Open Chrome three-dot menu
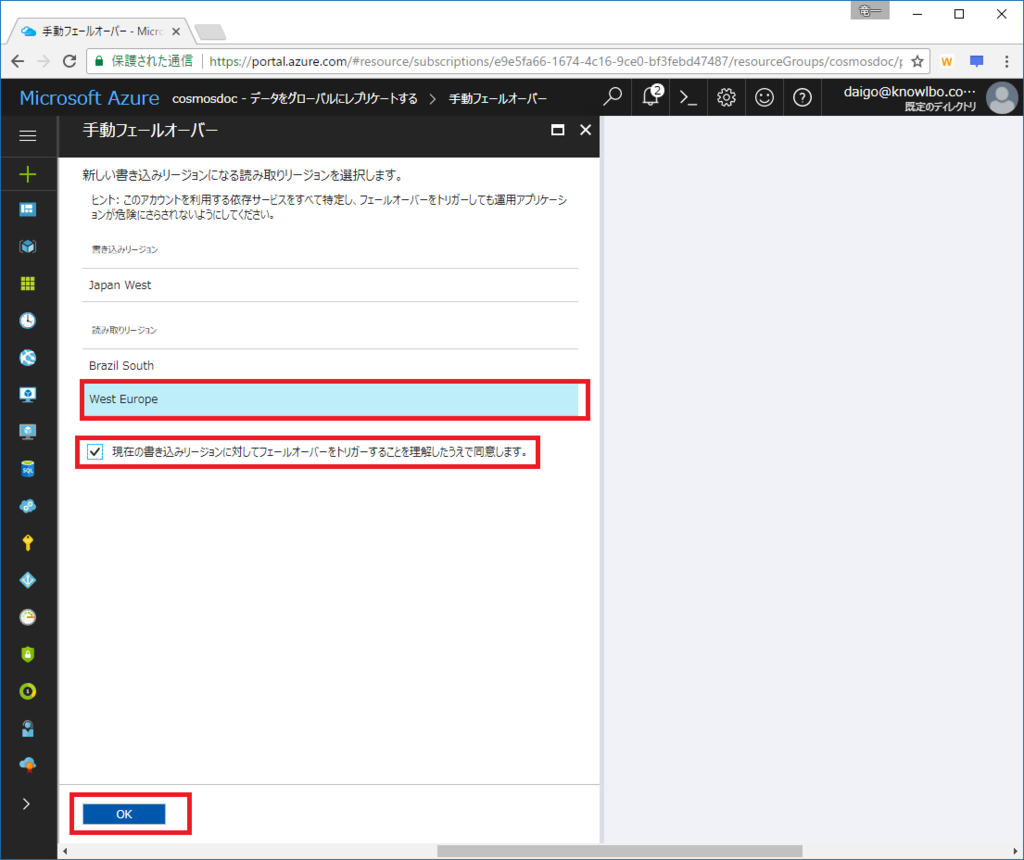This screenshot has height=860, width=1024. tap(1006, 61)
